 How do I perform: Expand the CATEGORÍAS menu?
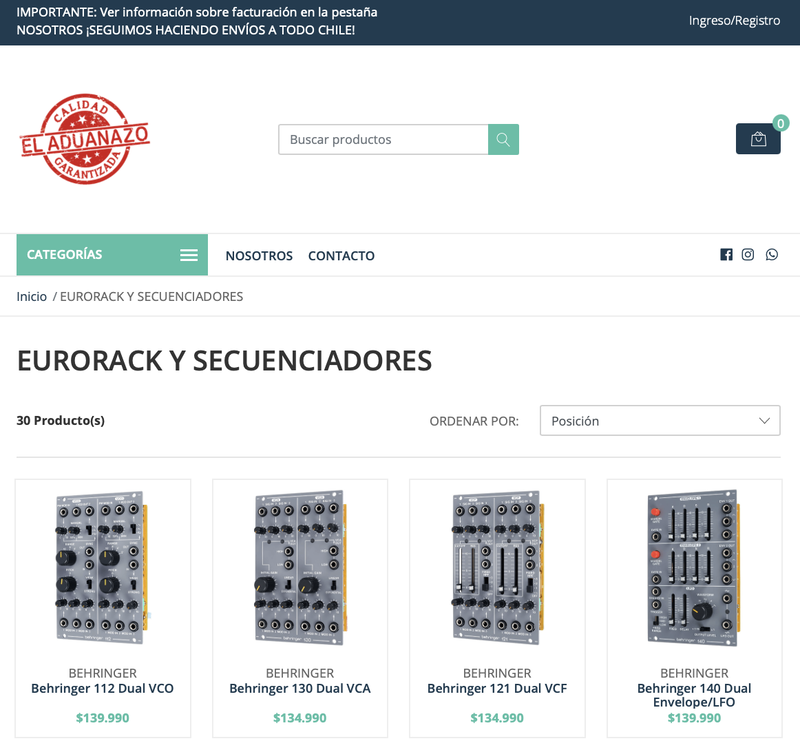(x=112, y=255)
